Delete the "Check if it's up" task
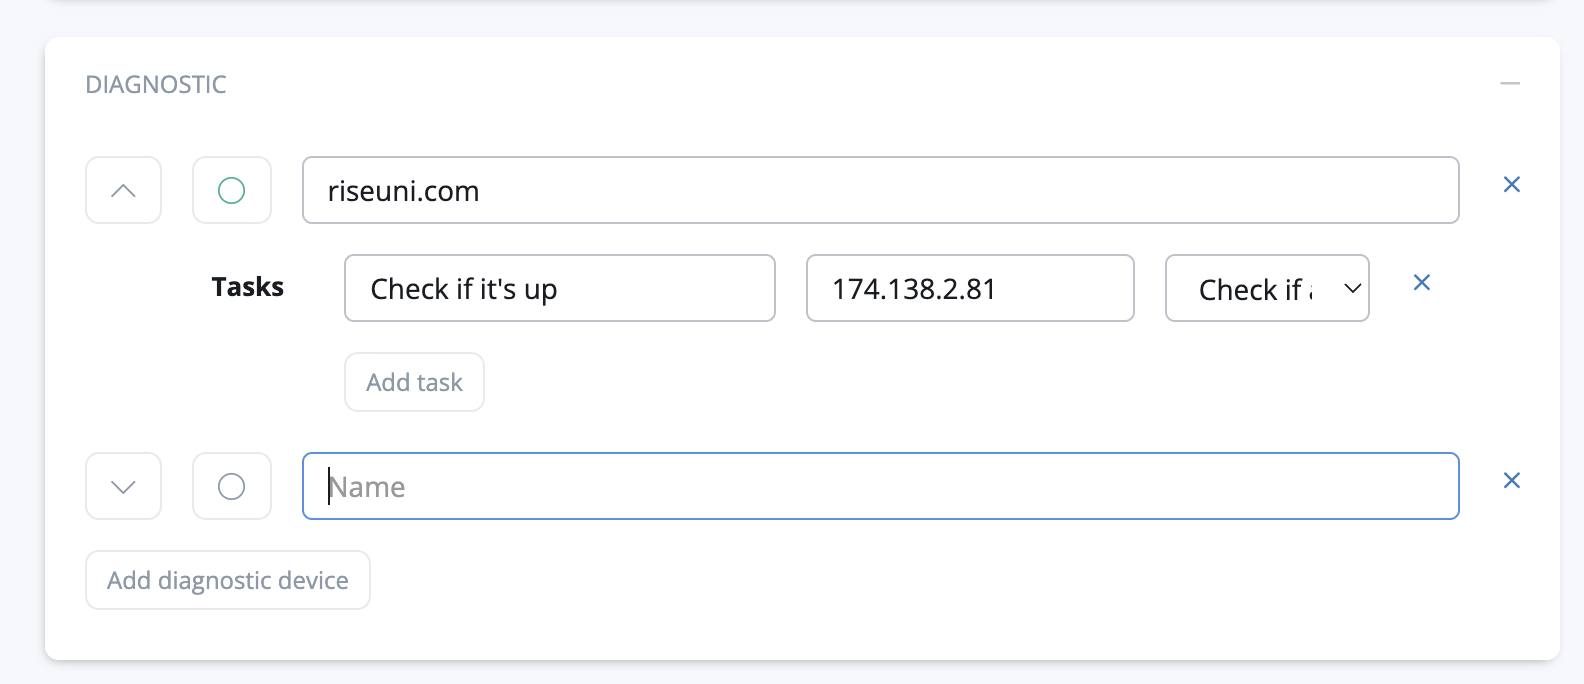The width and height of the screenshot is (1584, 684). [x=1421, y=283]
